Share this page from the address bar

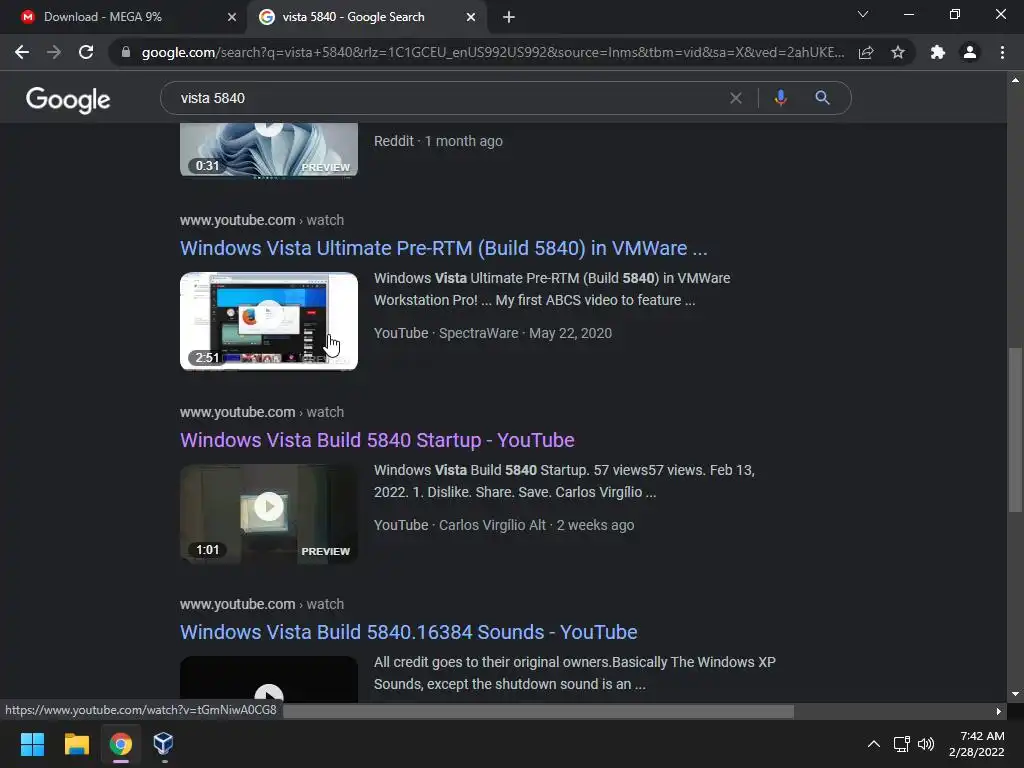pos(866,52)
